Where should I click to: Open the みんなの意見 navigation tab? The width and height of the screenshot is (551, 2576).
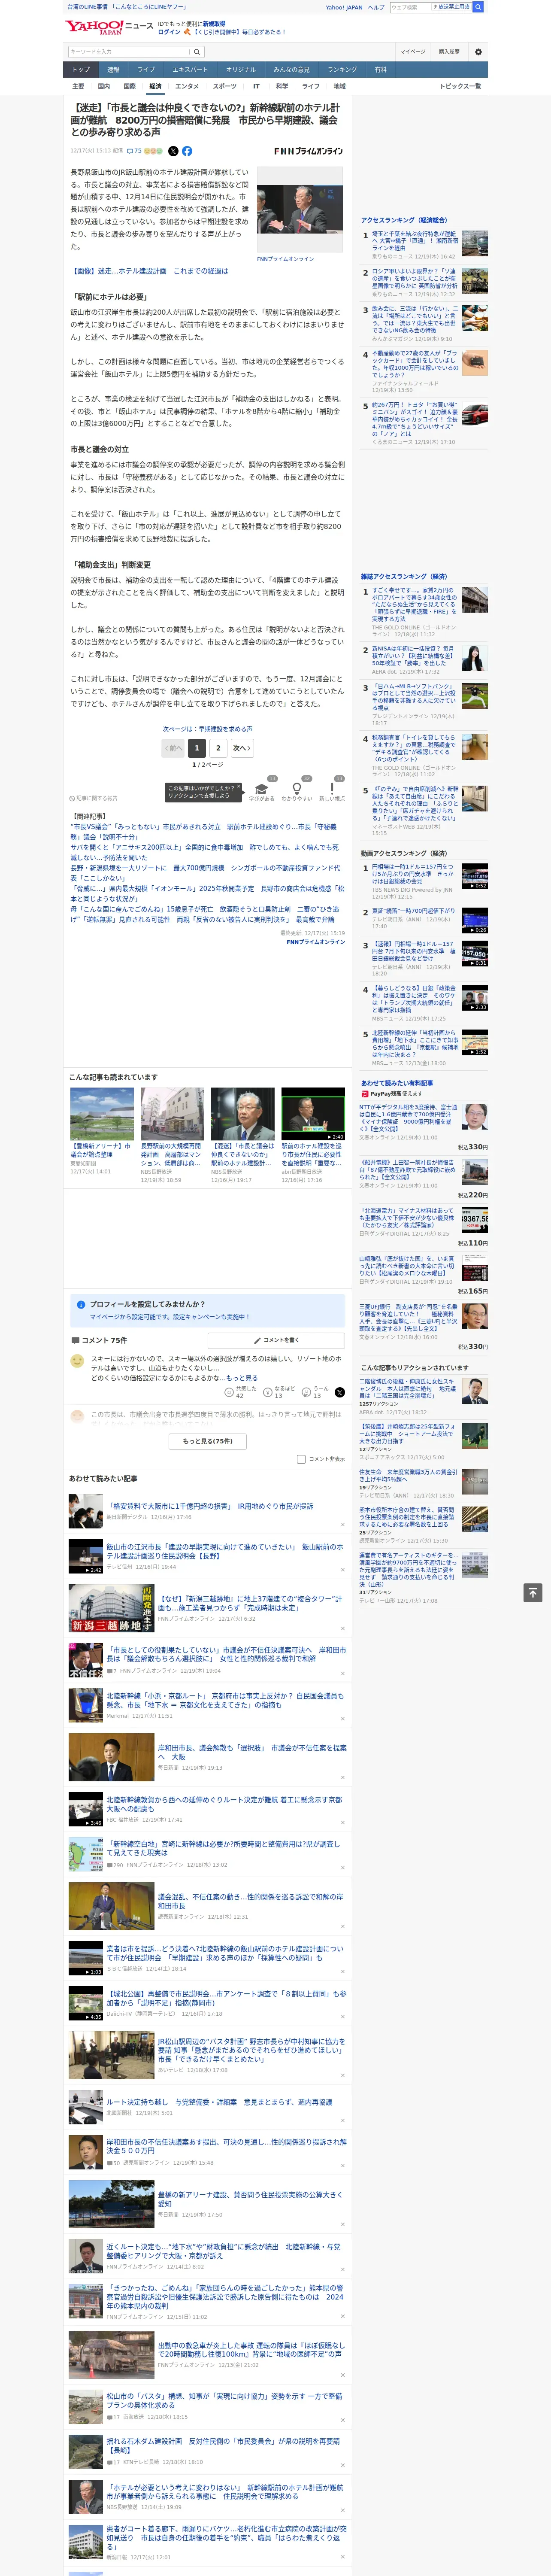292,70
